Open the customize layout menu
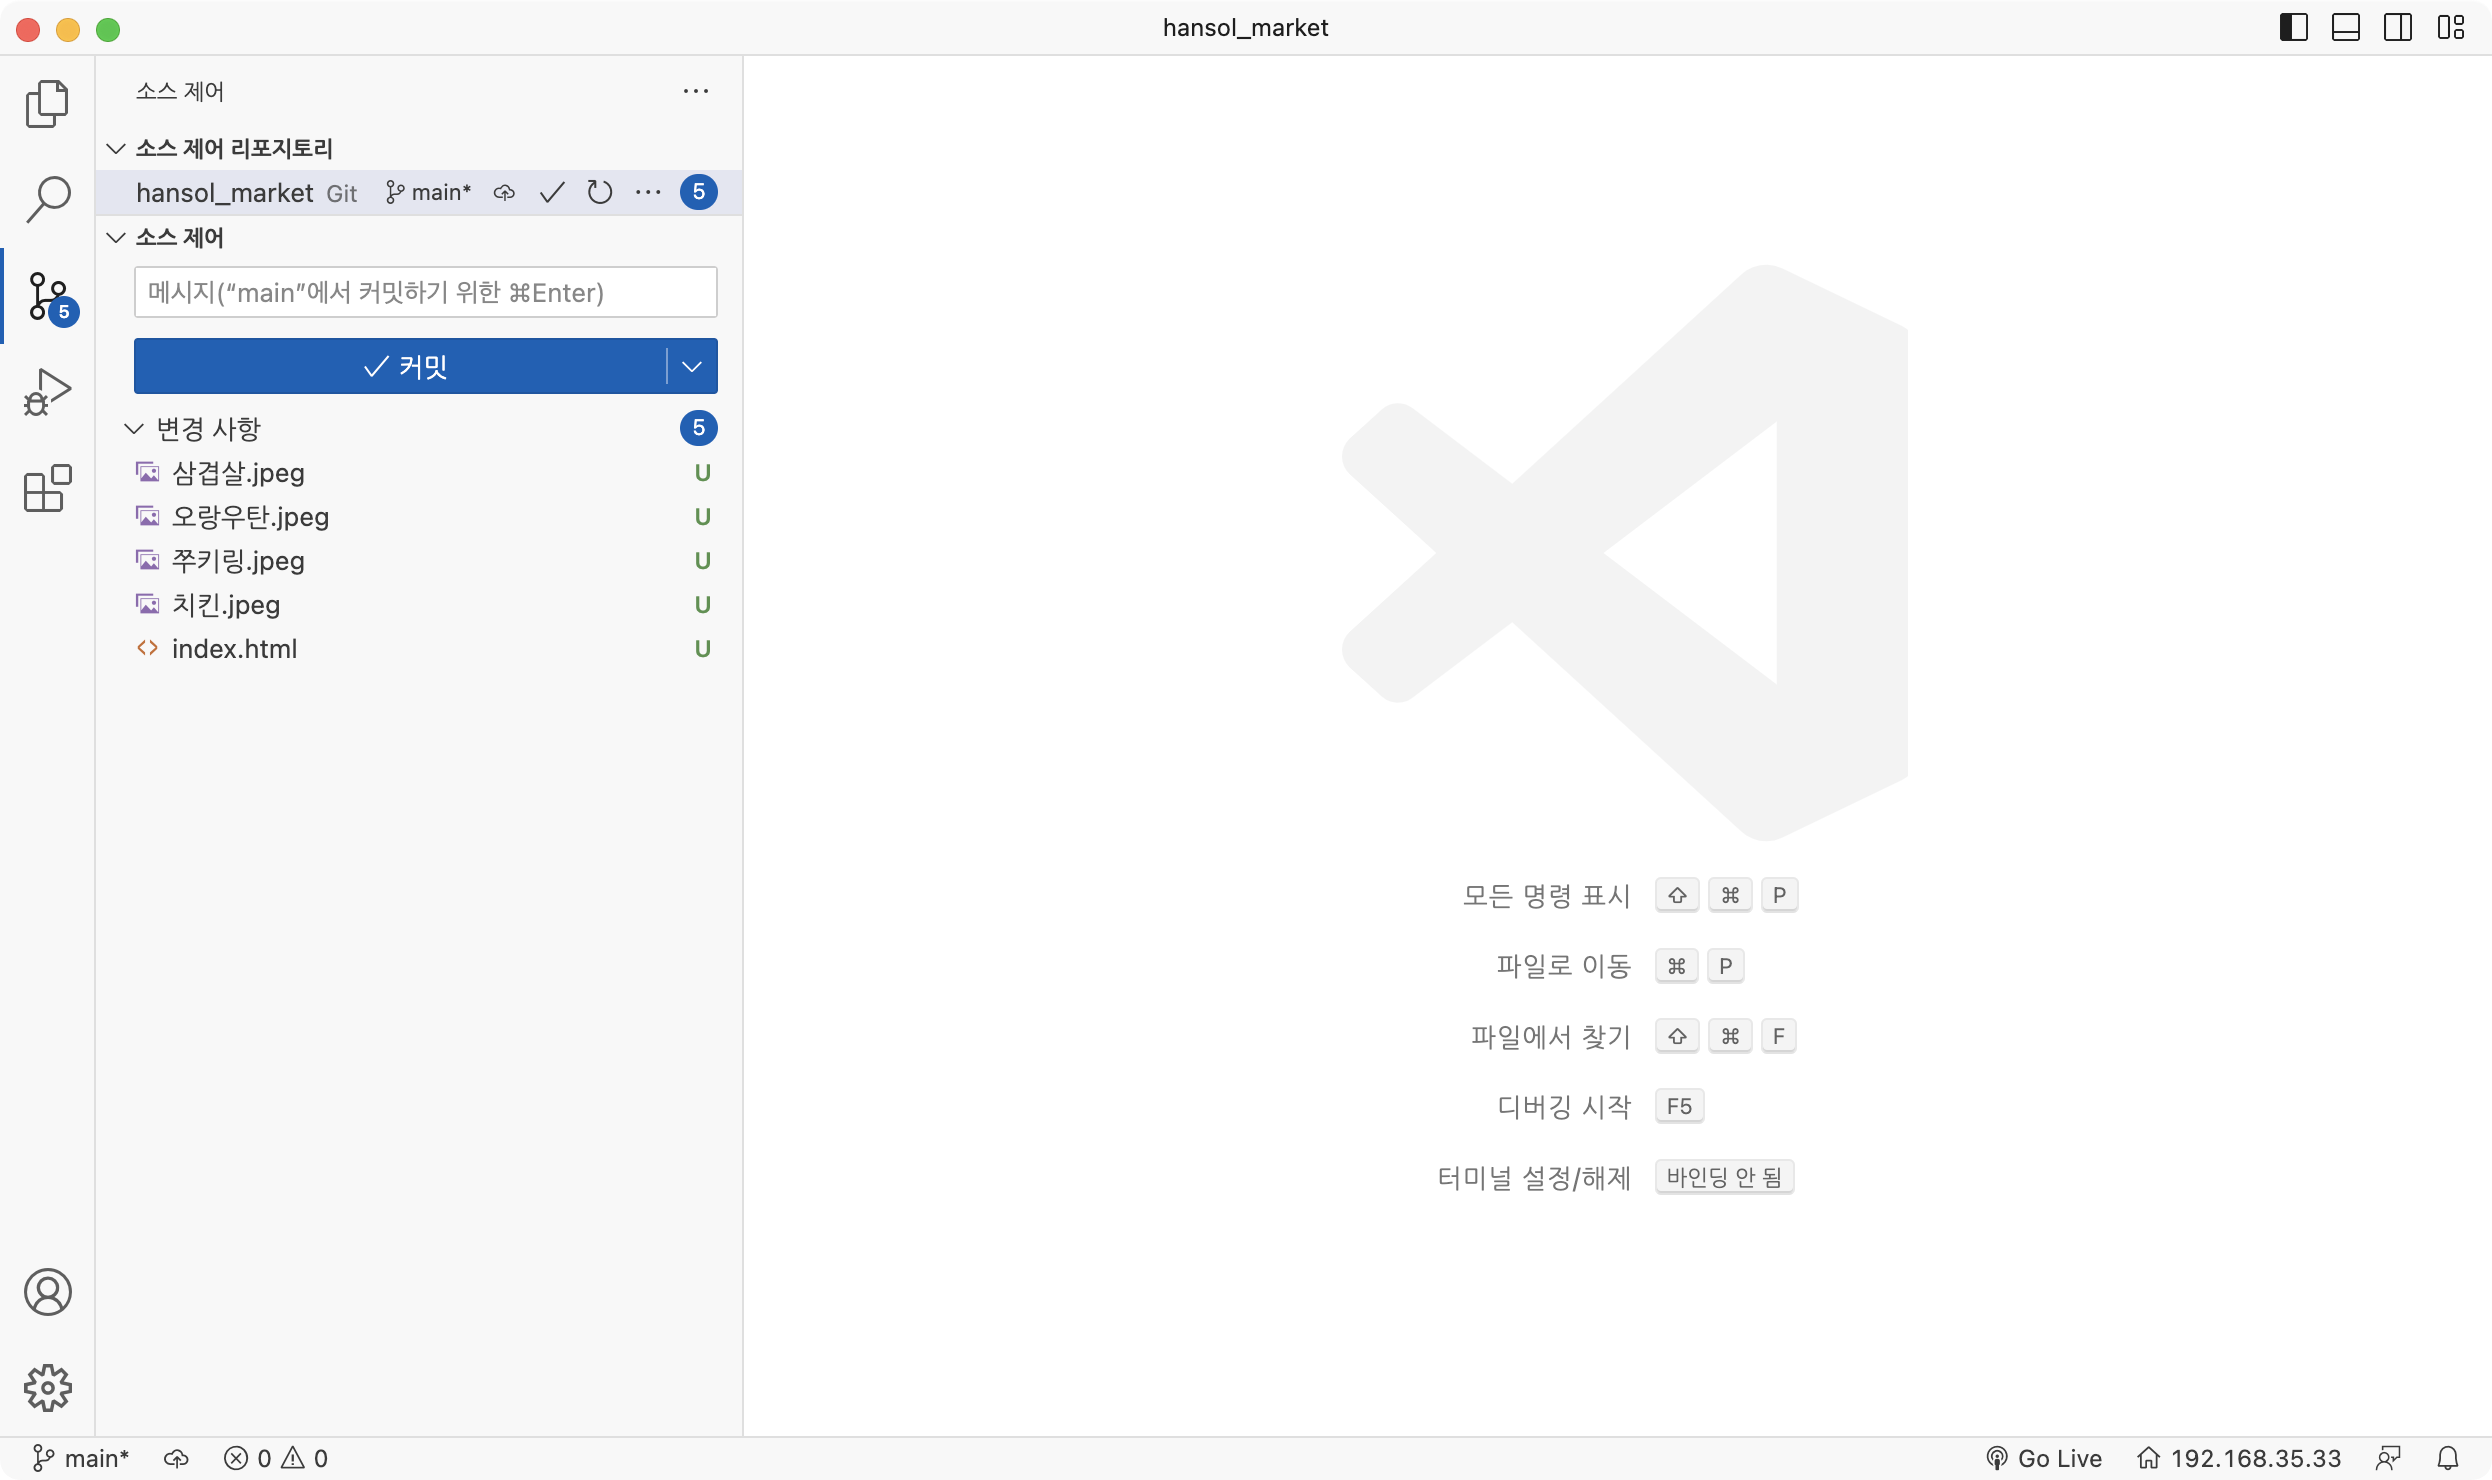Screen dimensions: 2492x1480 [x=2451, y=27]
